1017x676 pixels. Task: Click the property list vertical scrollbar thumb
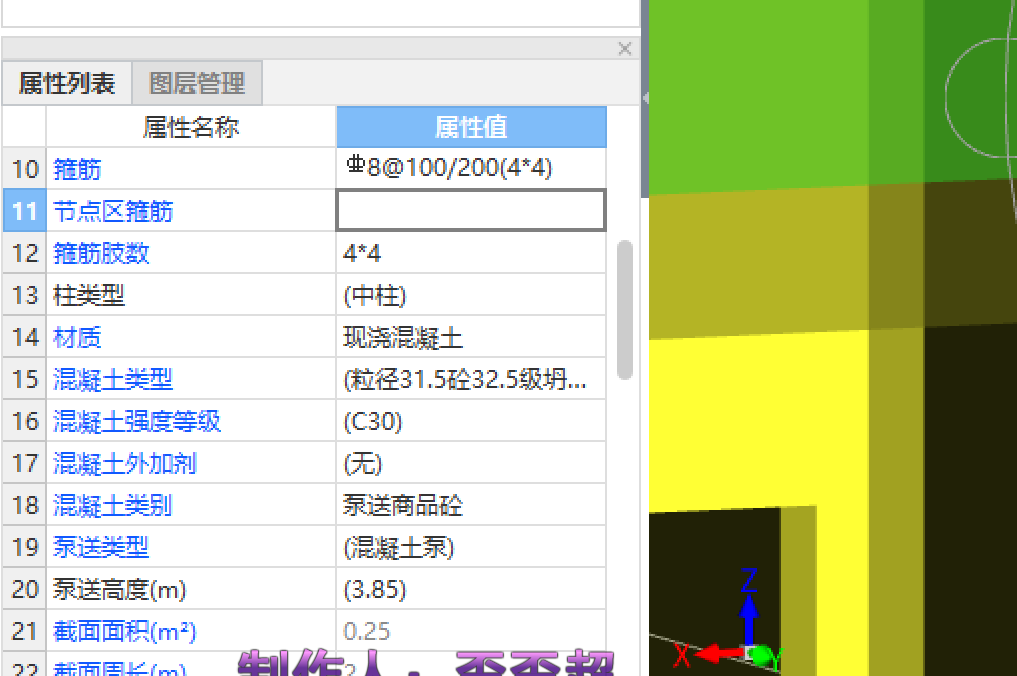pyautogui.click(x=625, y=309)
